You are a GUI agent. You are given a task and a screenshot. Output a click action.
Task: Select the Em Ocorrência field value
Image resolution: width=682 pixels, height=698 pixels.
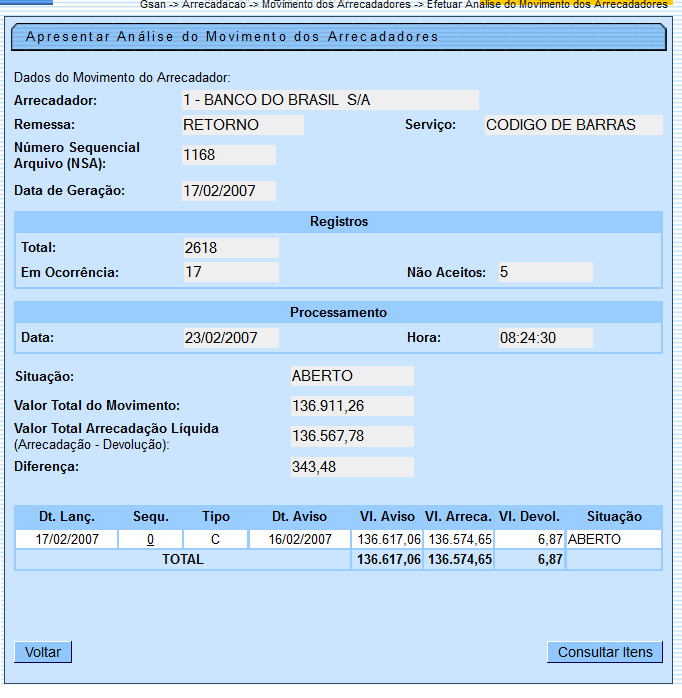[230, 272]
